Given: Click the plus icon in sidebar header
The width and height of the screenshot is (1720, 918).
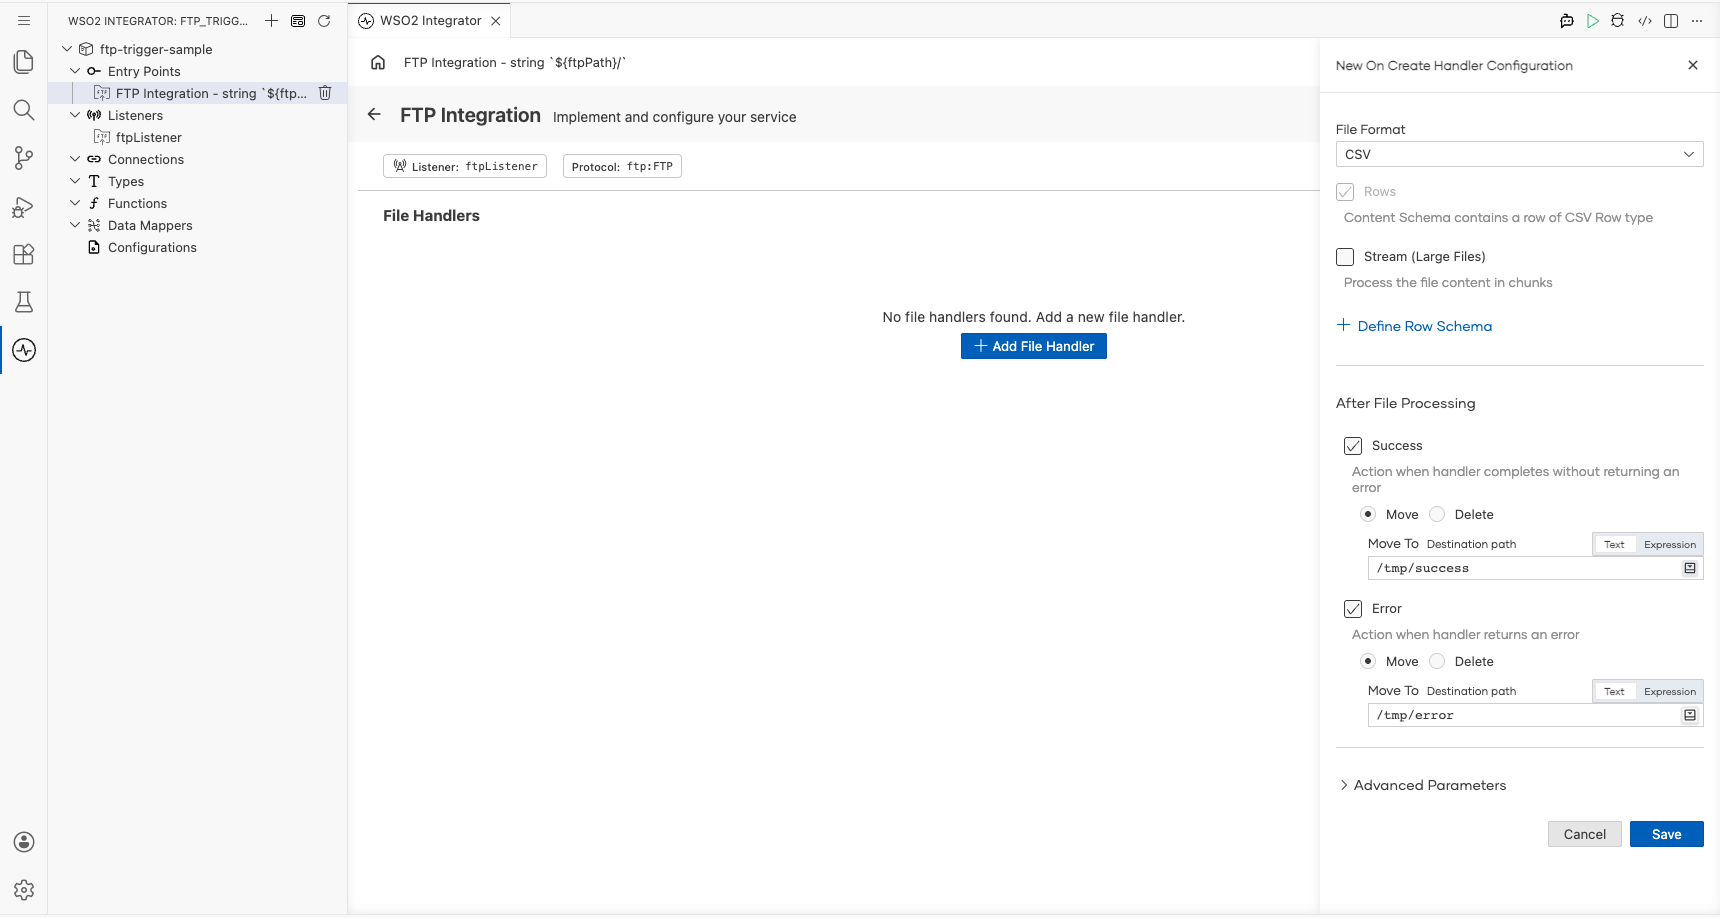Looking at the screenshot, I should [x=271, y=20].
